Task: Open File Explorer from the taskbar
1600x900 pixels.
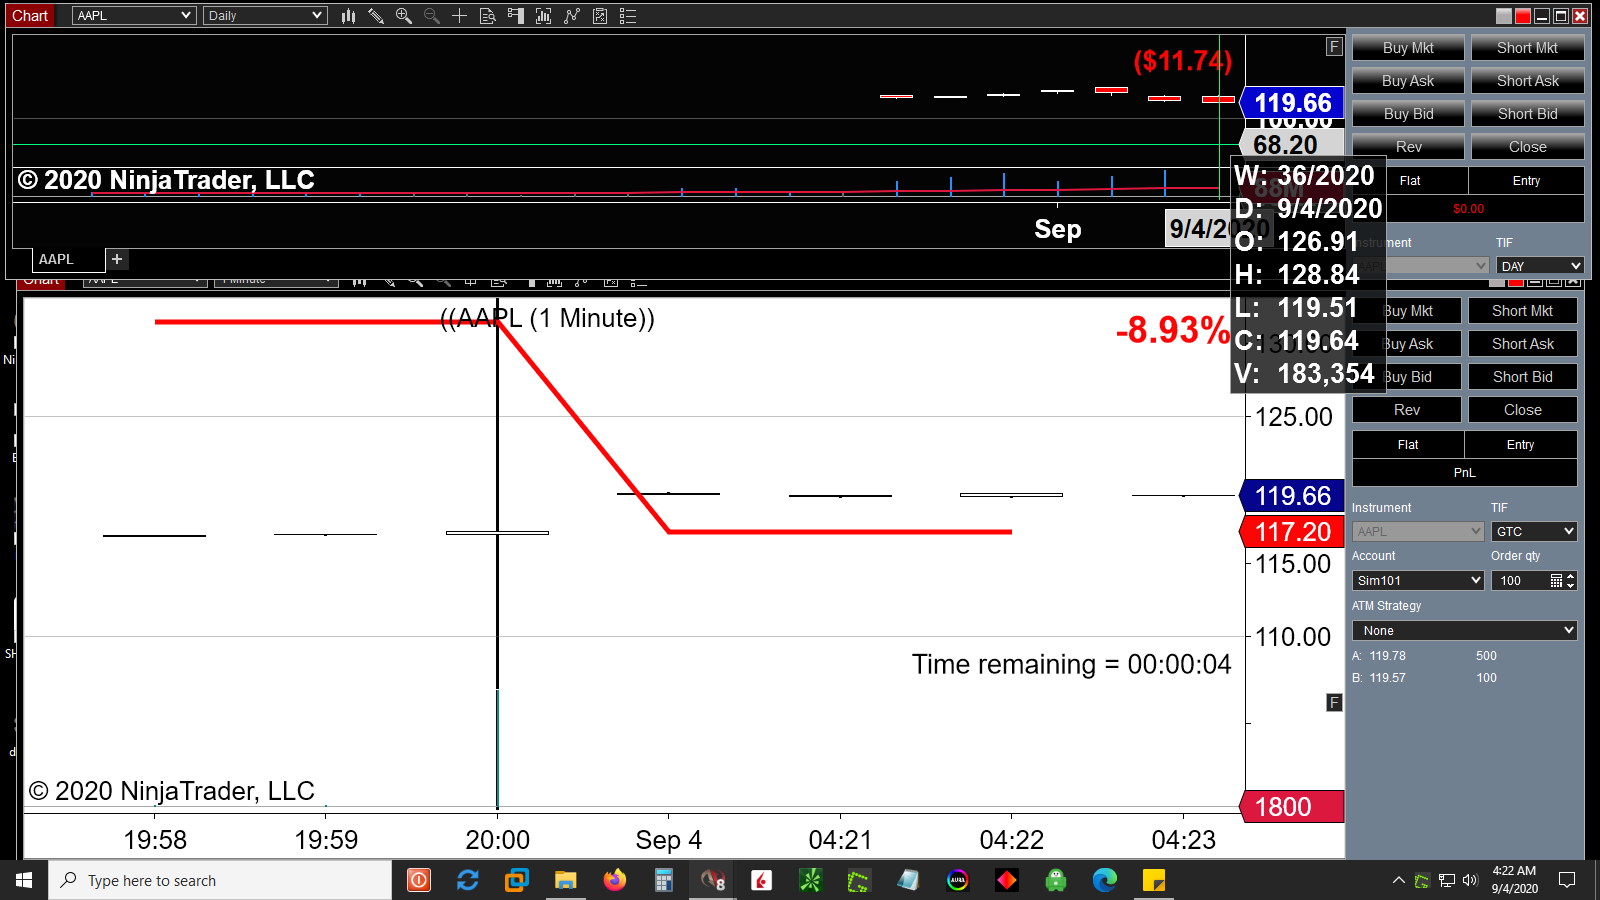Action: click(565, 880)
